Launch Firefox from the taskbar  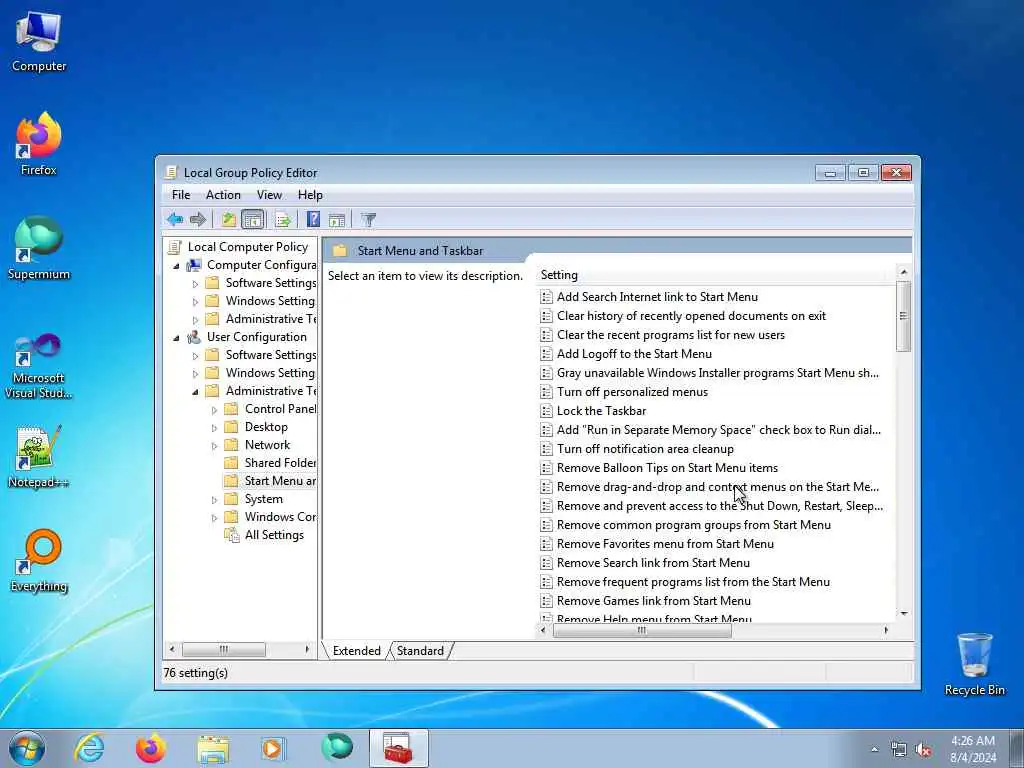coord(151,748)
